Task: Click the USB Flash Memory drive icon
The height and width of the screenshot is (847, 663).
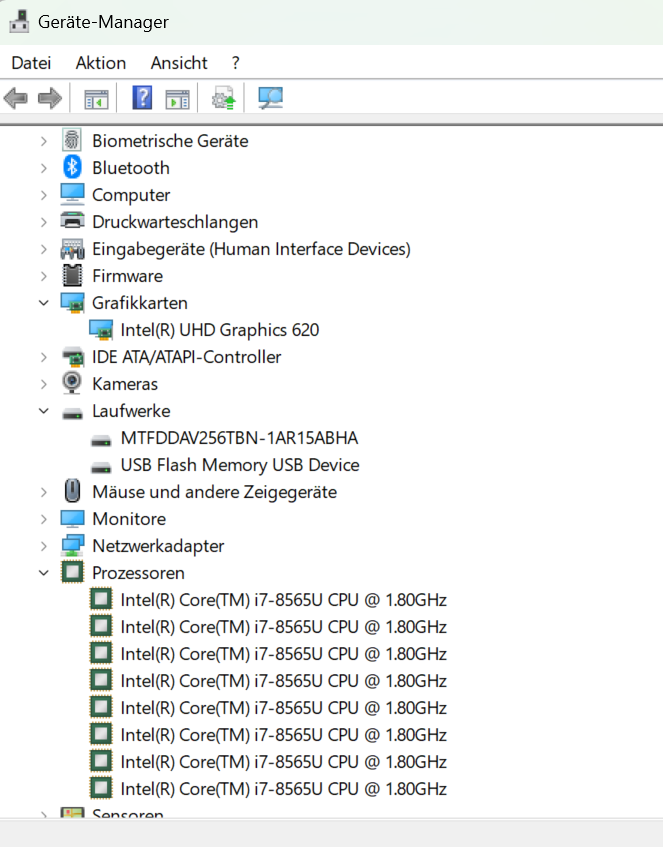Action: (101, 468)
